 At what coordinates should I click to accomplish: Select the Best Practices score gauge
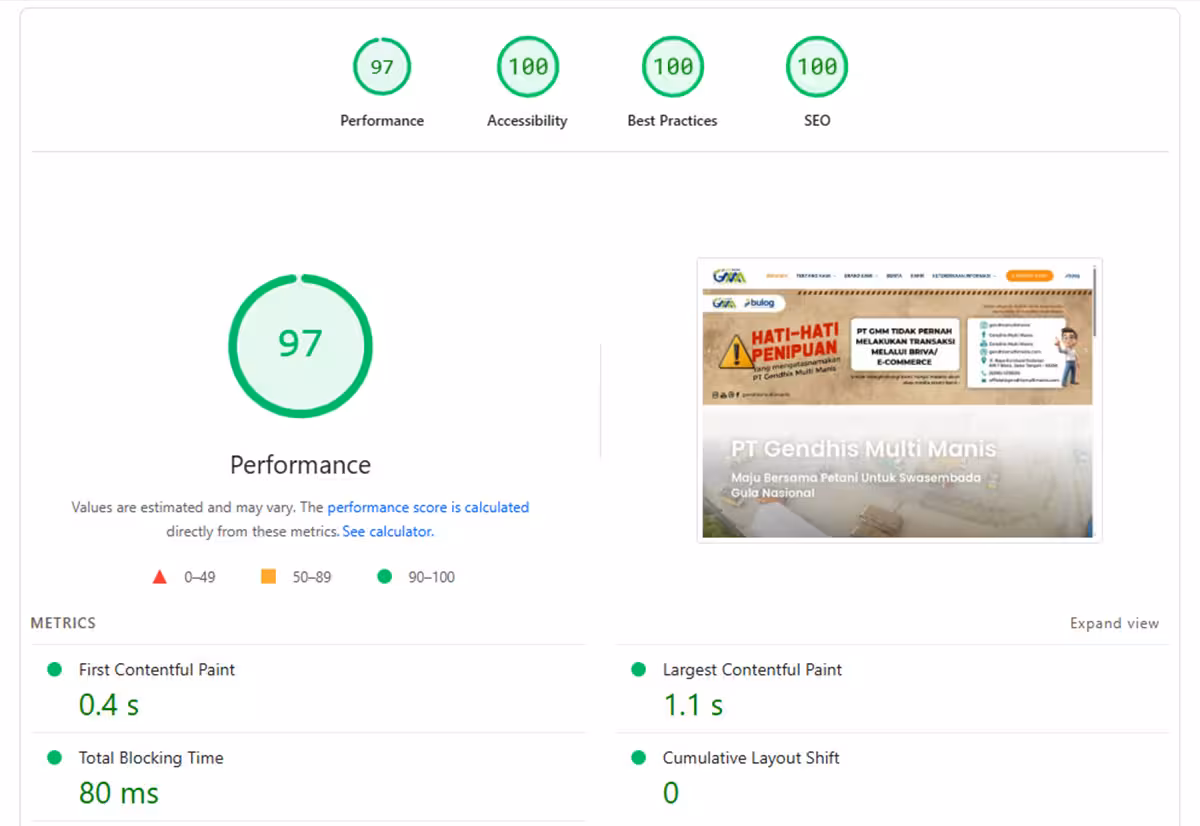[x=672, y=67]
